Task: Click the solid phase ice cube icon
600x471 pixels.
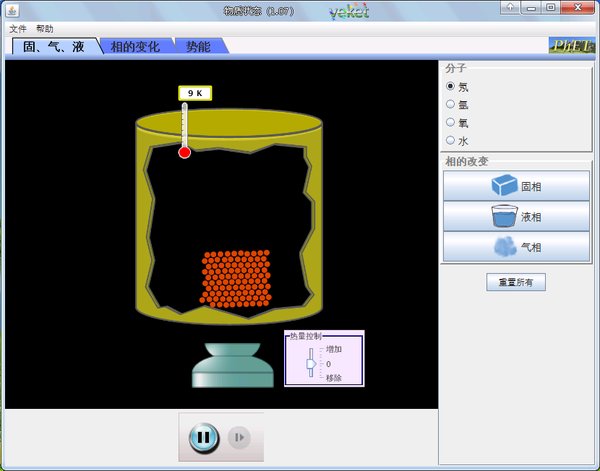Action: point(504,185)
